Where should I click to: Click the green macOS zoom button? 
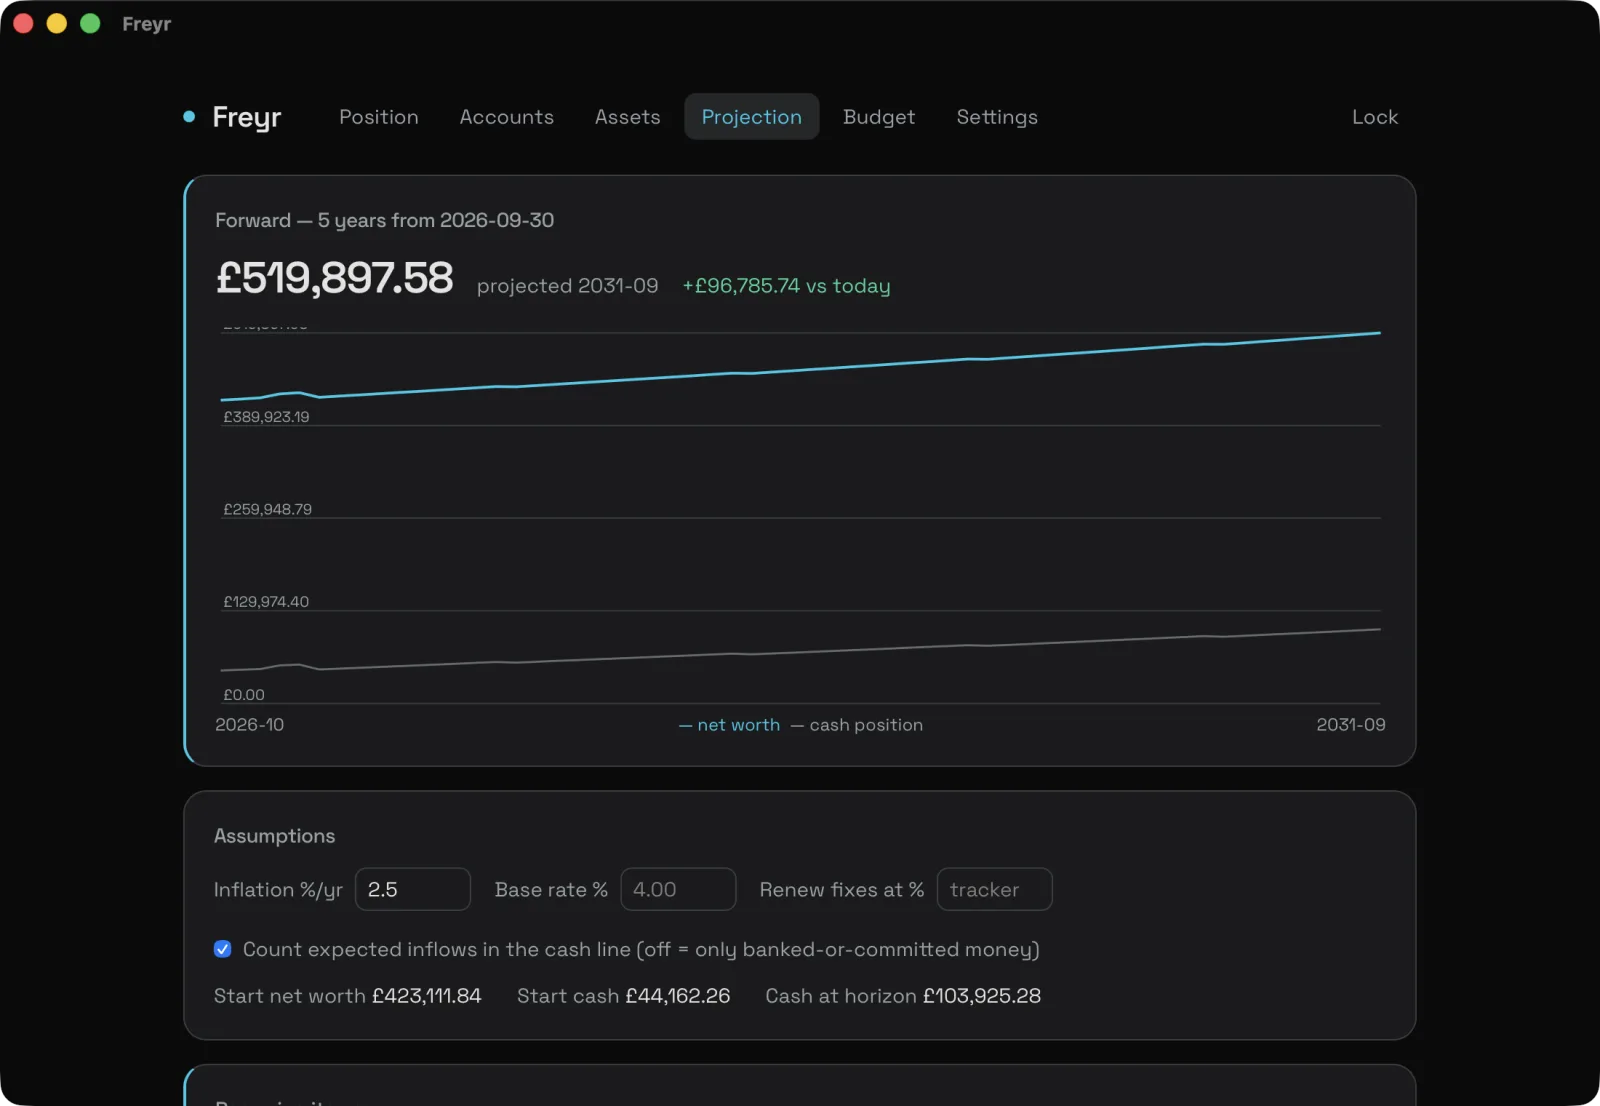[90, 23]
